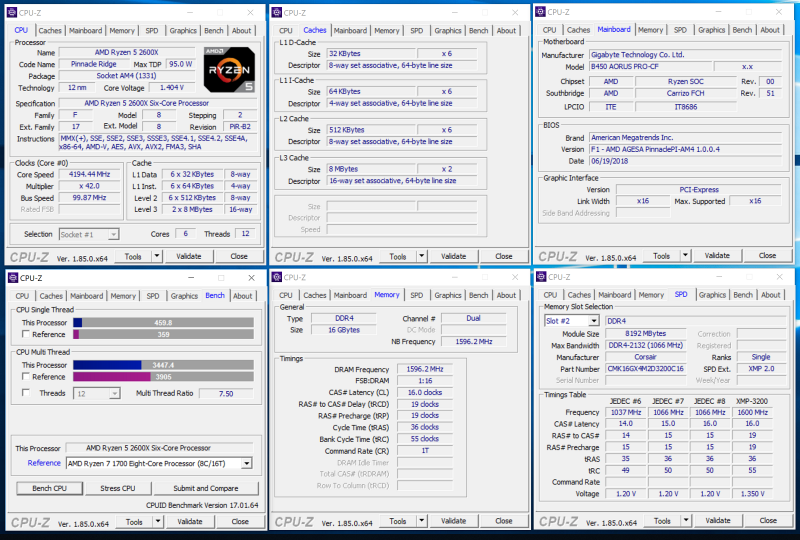The width and height of the screenshot is (800, 540).
Task: Click the DRAM Frequency value 1596.2 MHz
Action: coord(425,369)
